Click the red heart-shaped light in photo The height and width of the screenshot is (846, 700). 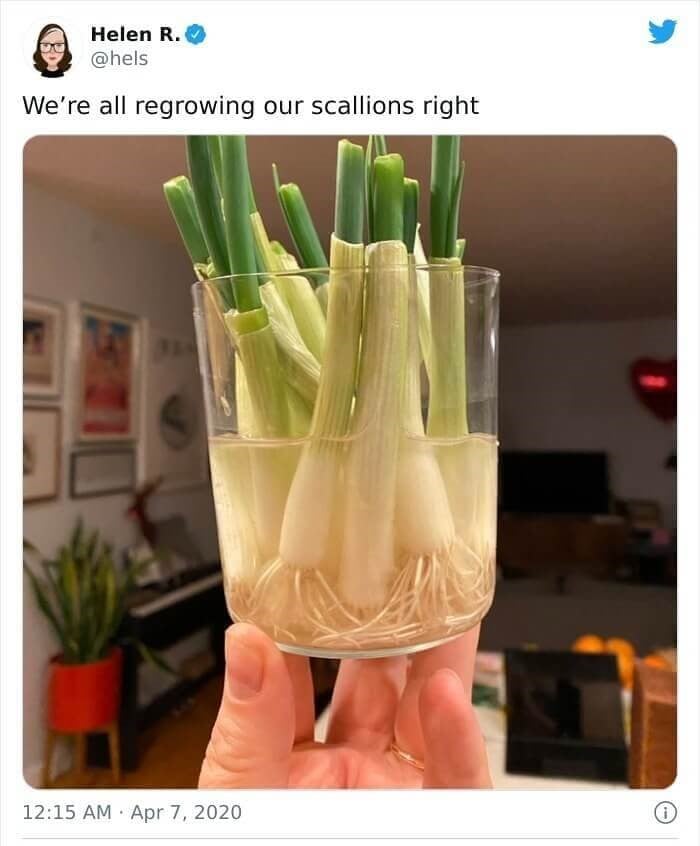pyautogui.click(x=653, y=387)
